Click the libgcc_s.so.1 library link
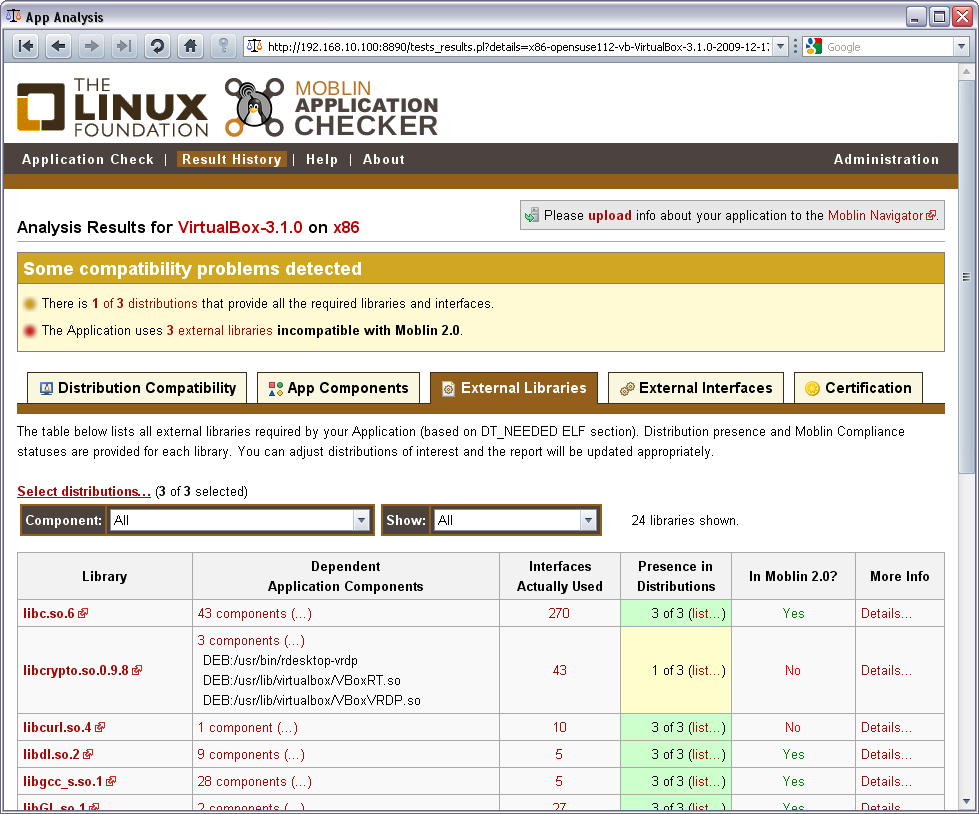Viewport: 979px width, 814px height. (x=62, y=781)
